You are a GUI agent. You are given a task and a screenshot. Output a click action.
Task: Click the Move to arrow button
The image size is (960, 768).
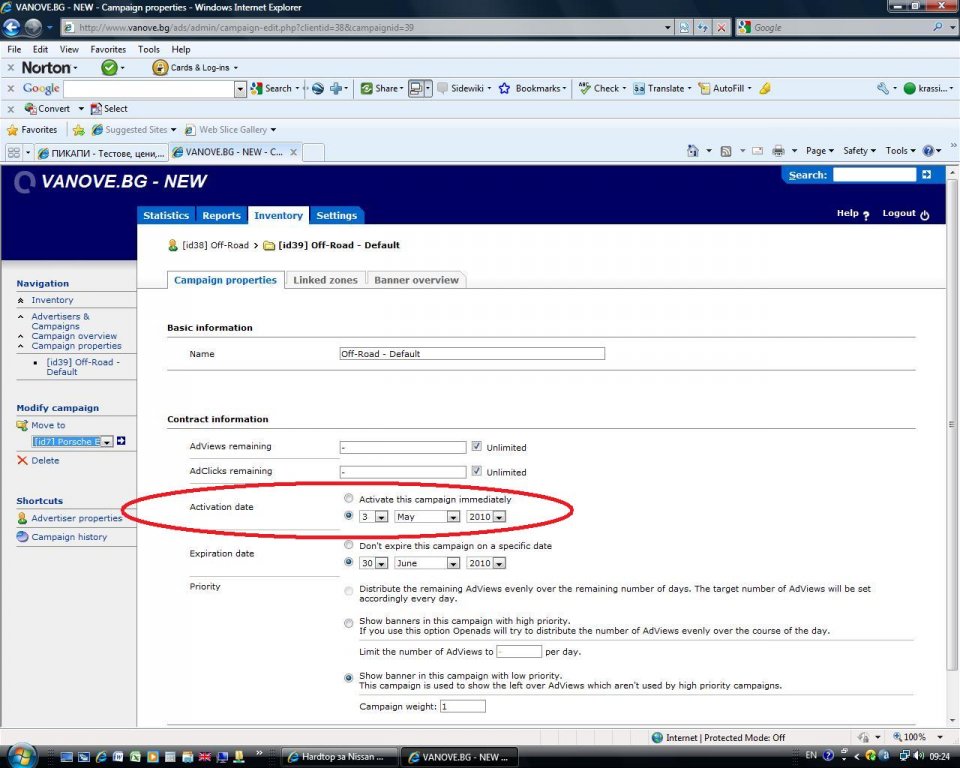121,441
